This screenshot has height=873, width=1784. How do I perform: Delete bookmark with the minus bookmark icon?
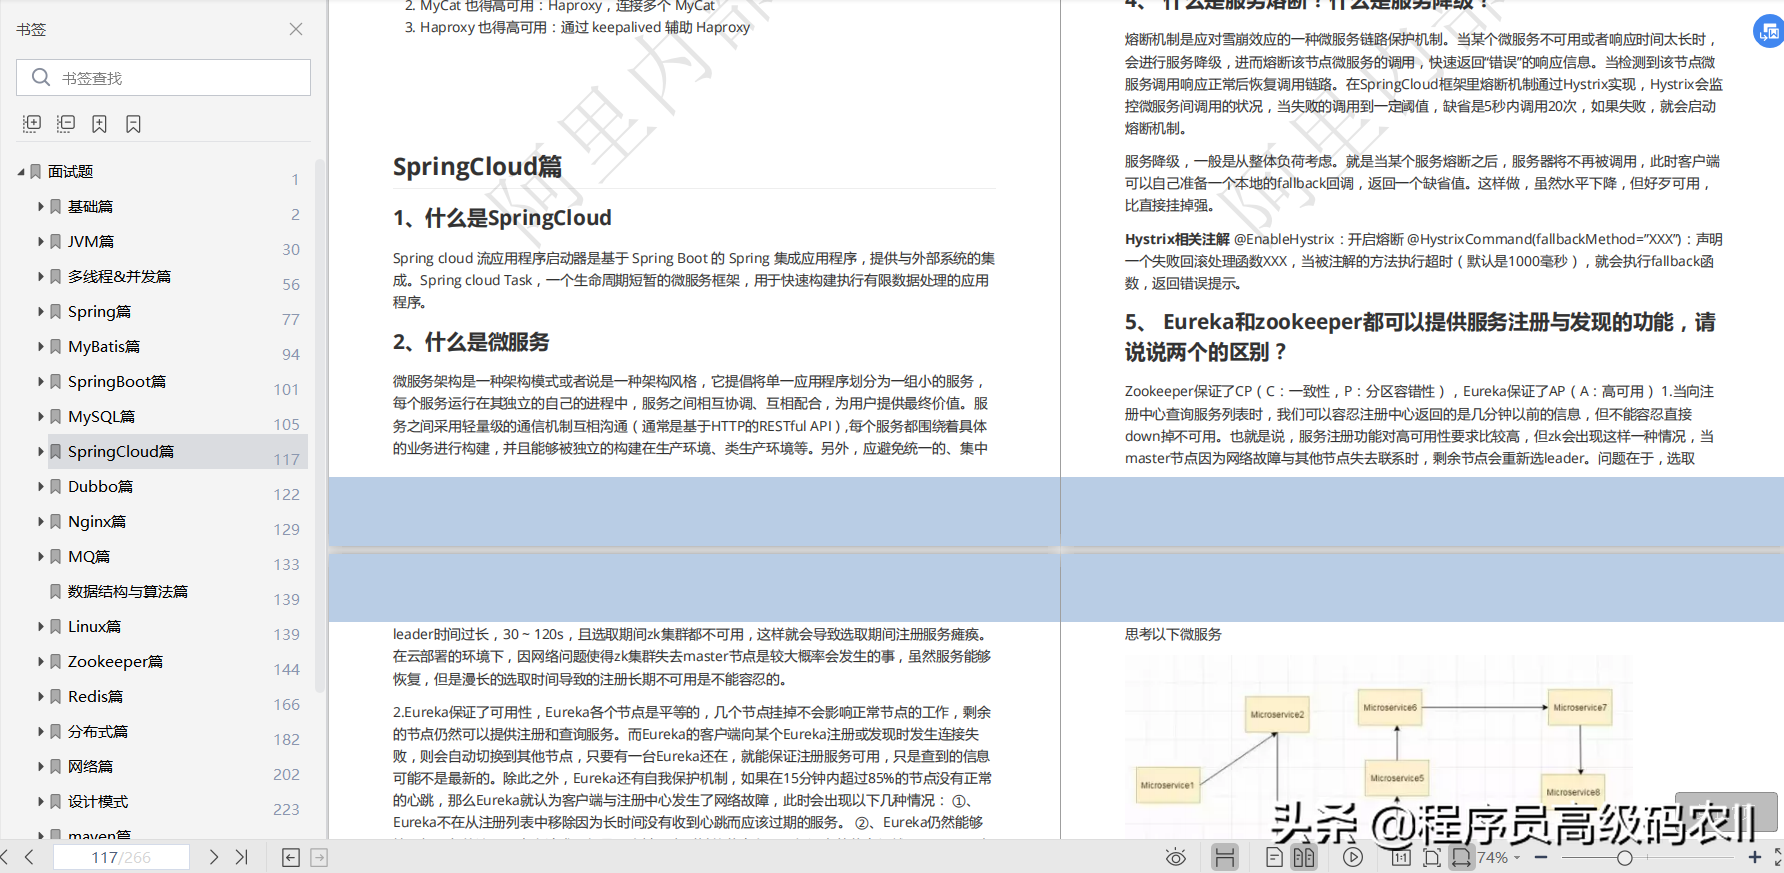tap(133, 124)
